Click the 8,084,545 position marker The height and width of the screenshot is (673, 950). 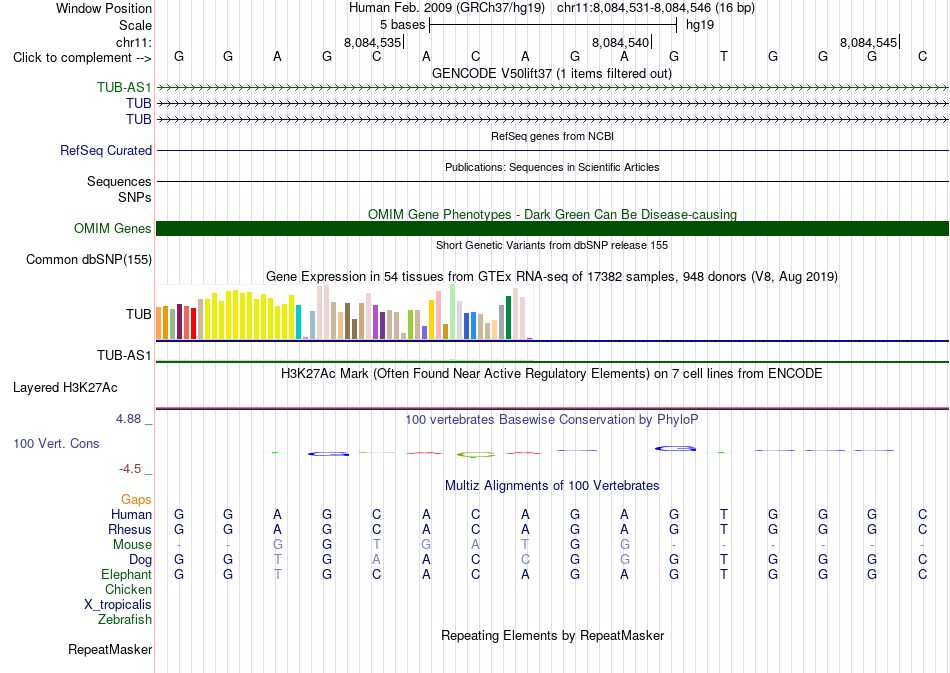pos(869,42)
